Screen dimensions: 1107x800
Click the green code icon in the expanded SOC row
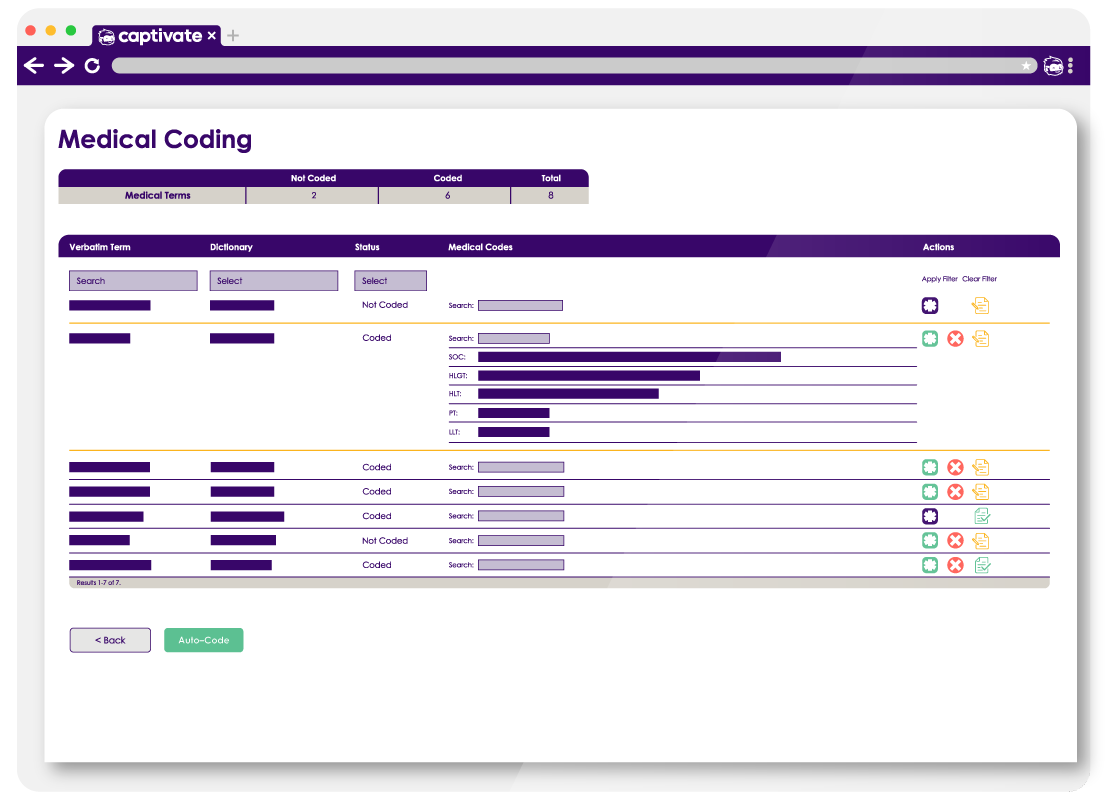click(x=930, y=339)
